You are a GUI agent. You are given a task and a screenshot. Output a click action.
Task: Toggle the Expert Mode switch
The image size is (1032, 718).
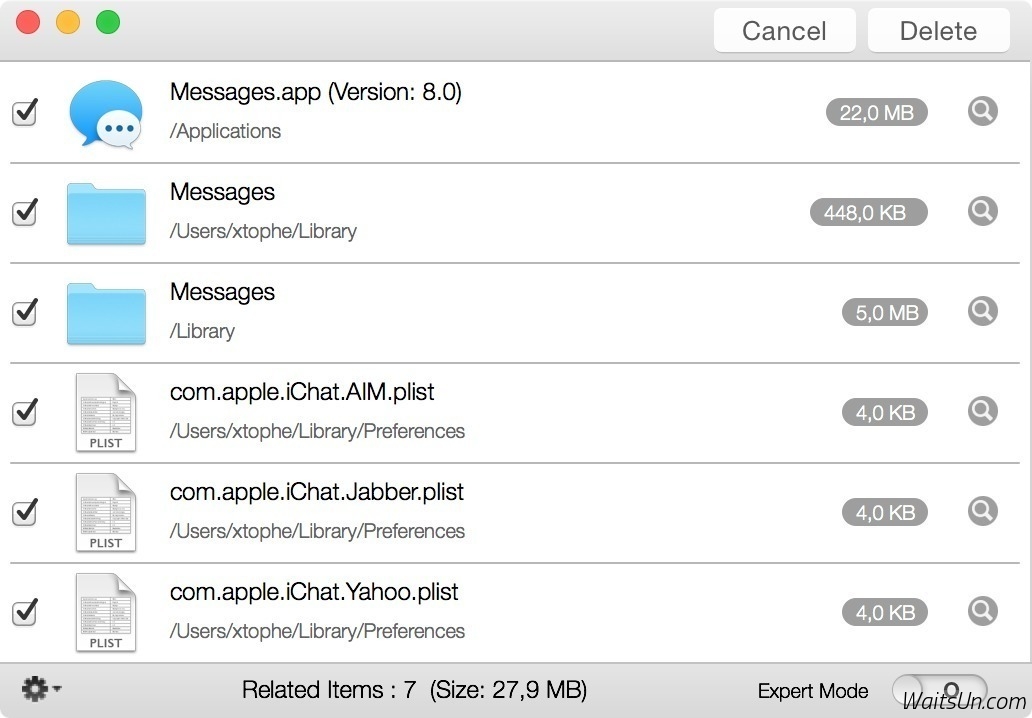tap(938, 690)
